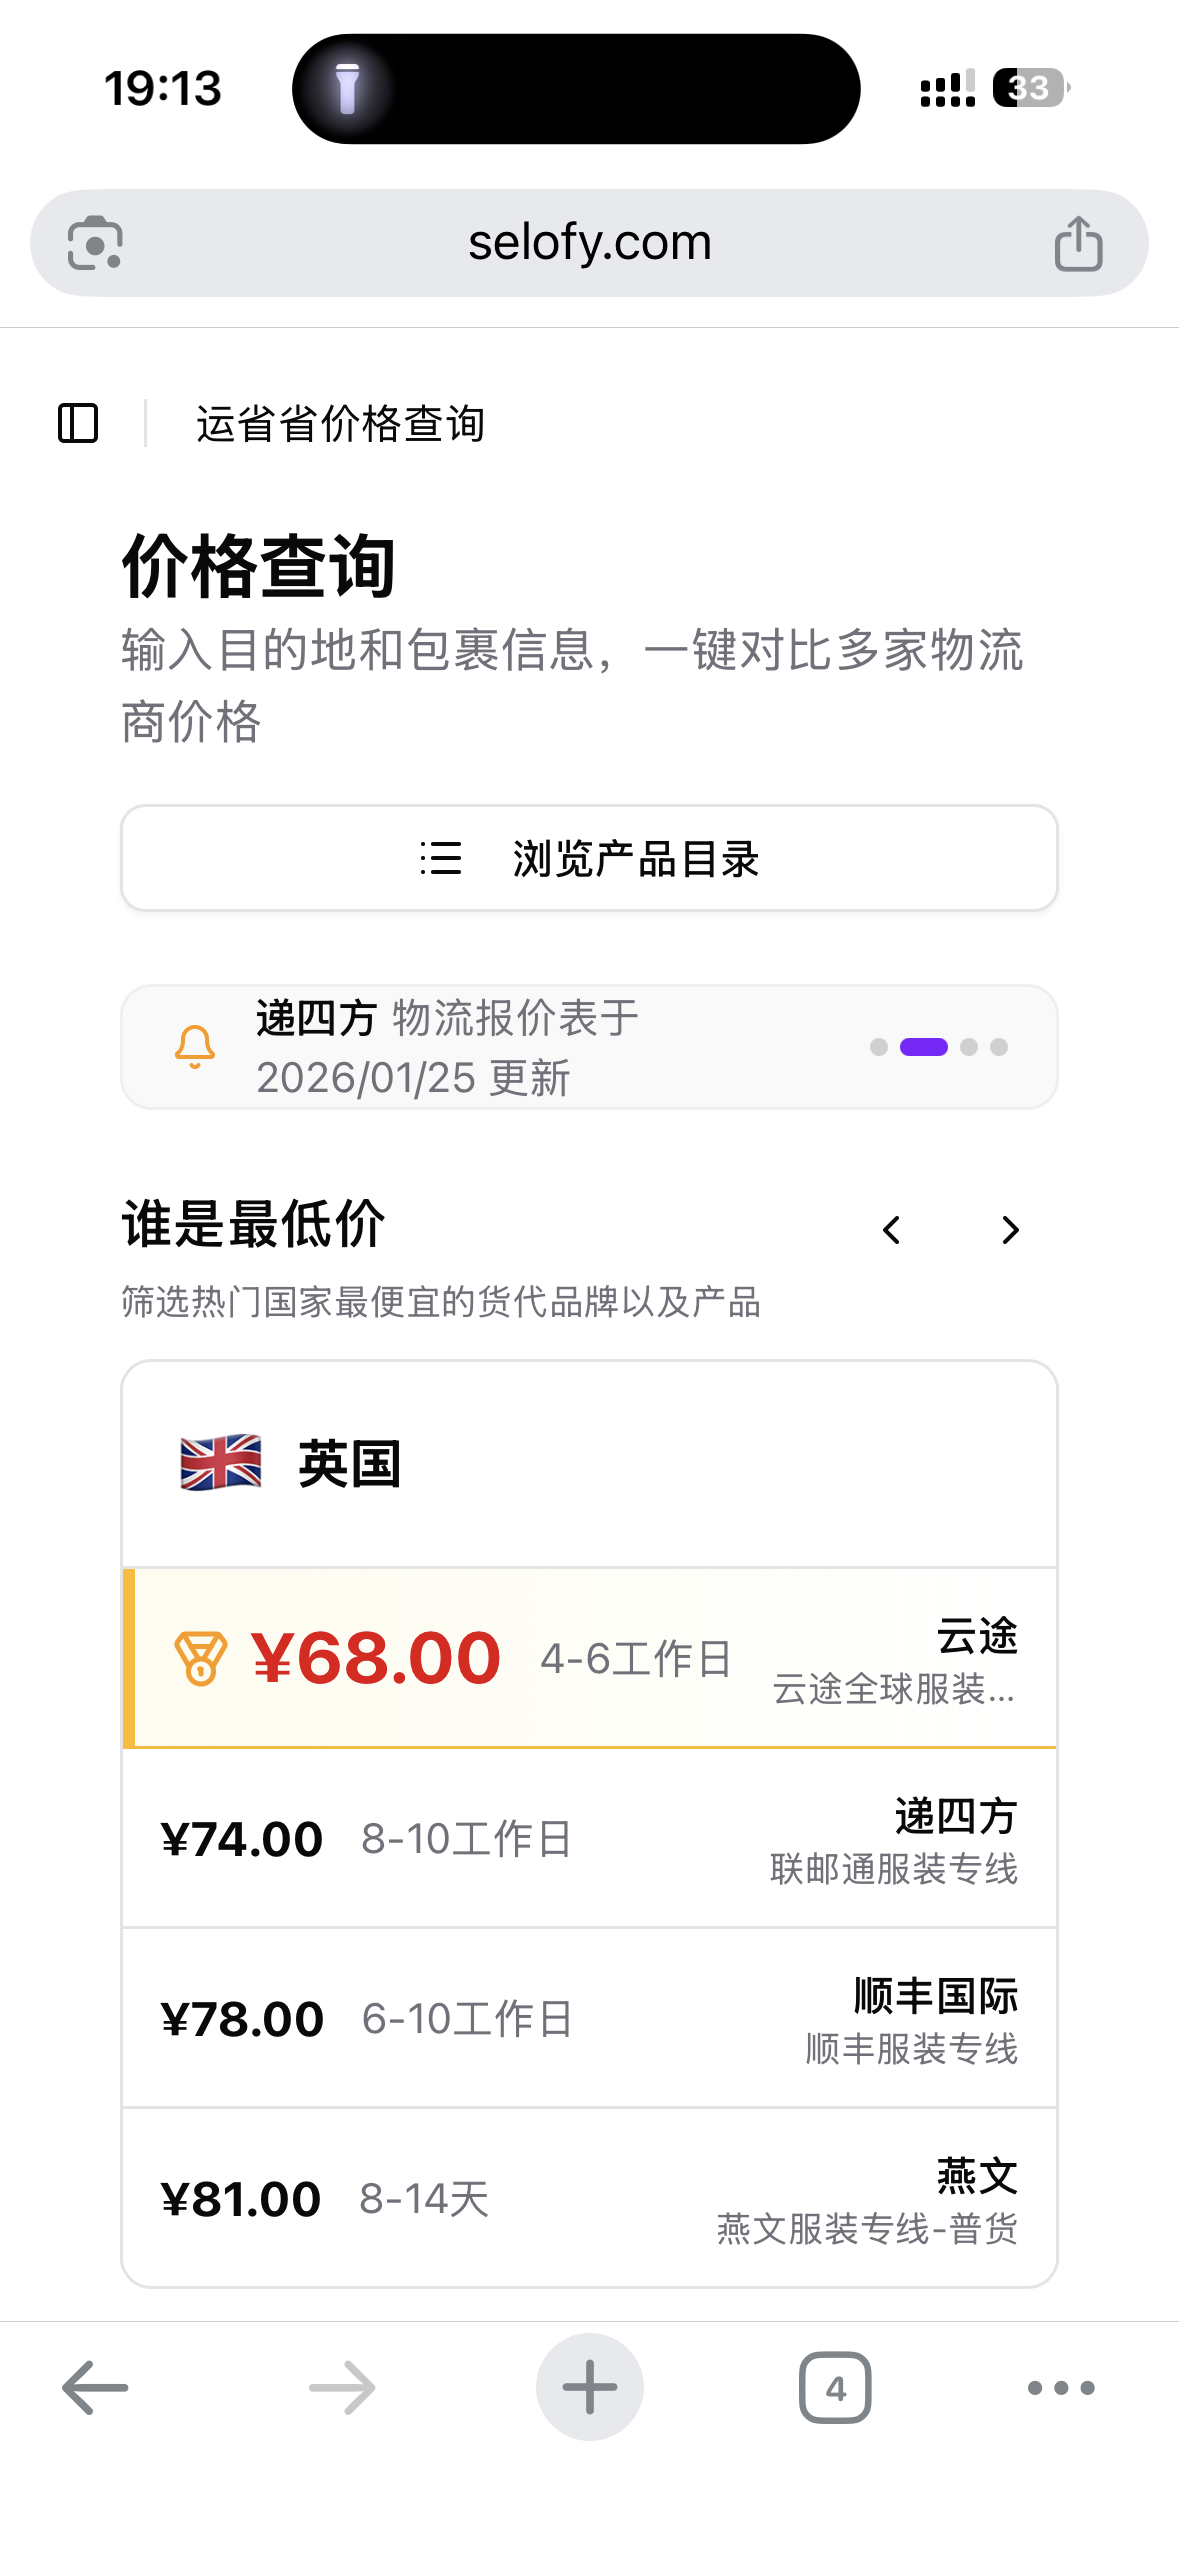Go back with the browser back arrow

[x=95, y=2387]
